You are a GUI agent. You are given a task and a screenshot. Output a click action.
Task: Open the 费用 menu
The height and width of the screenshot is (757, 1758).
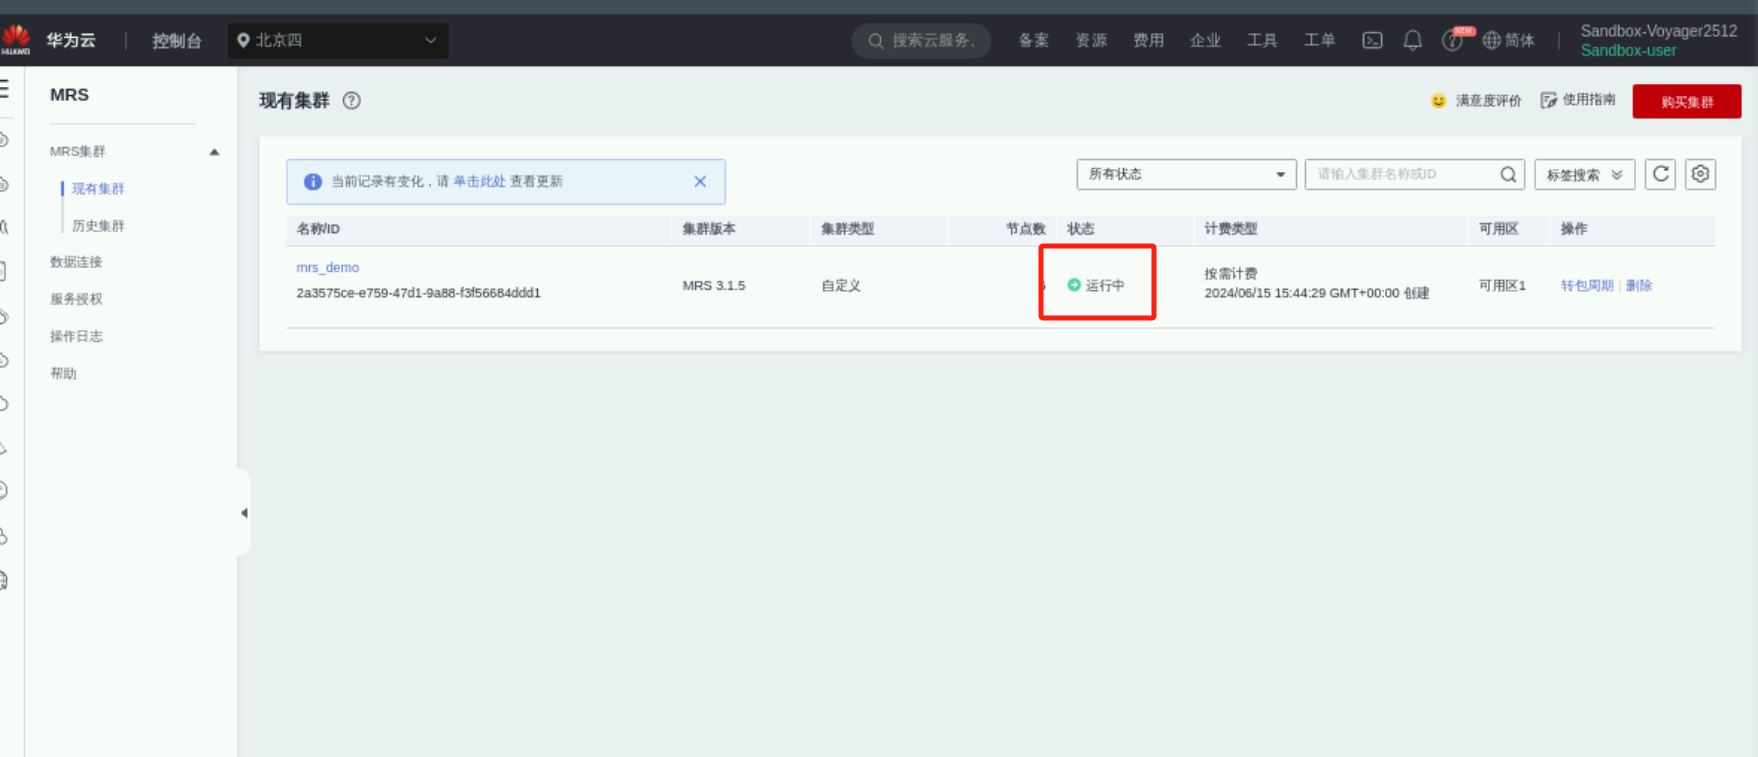click(1148, 41)
